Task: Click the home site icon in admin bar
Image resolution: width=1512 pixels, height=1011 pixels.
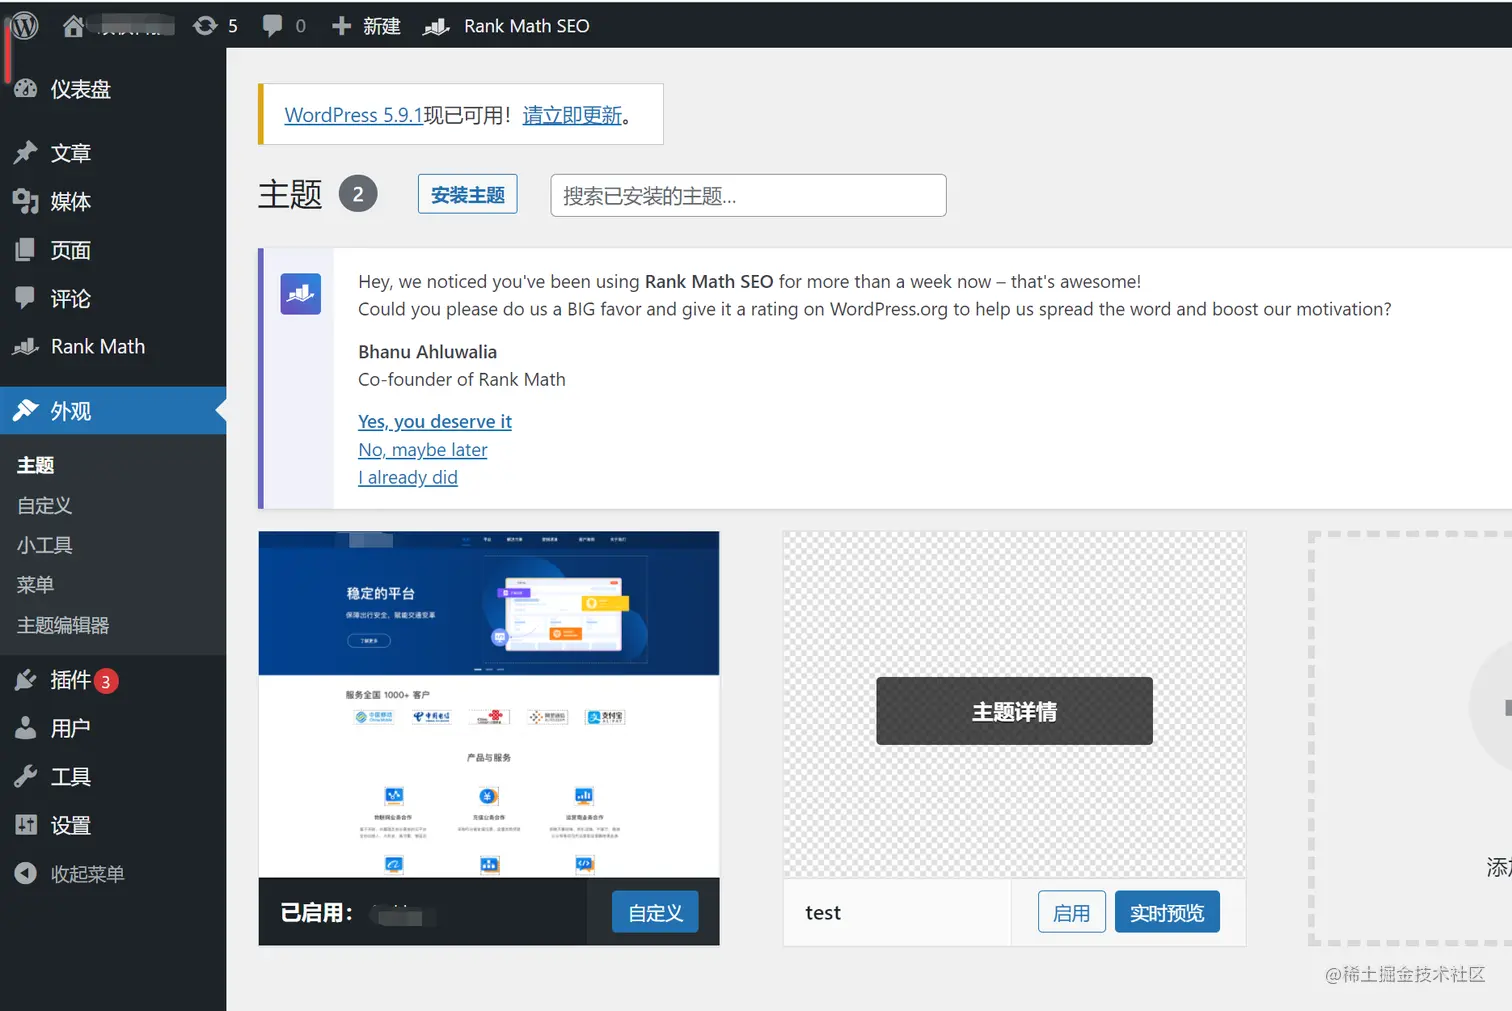Action: coord(73,26)
